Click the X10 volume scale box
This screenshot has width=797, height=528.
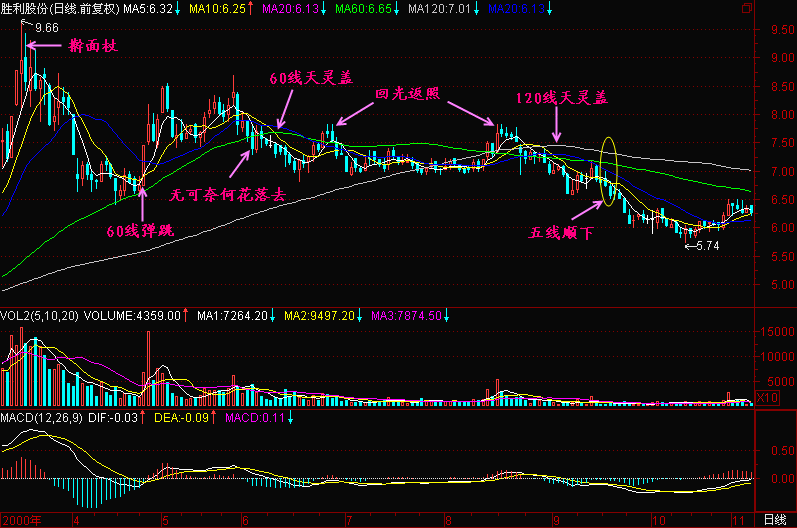coord(766,398)
